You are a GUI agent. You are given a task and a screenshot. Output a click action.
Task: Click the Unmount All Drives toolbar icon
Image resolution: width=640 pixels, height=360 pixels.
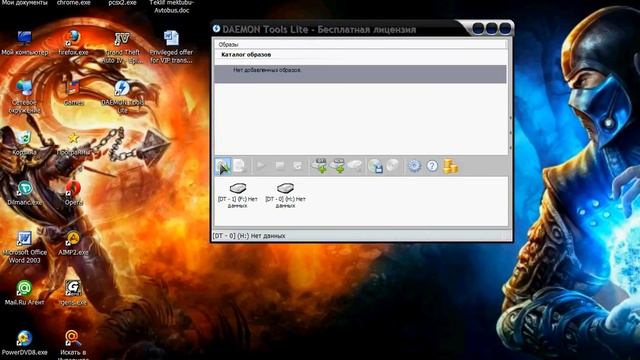point(298,166)
